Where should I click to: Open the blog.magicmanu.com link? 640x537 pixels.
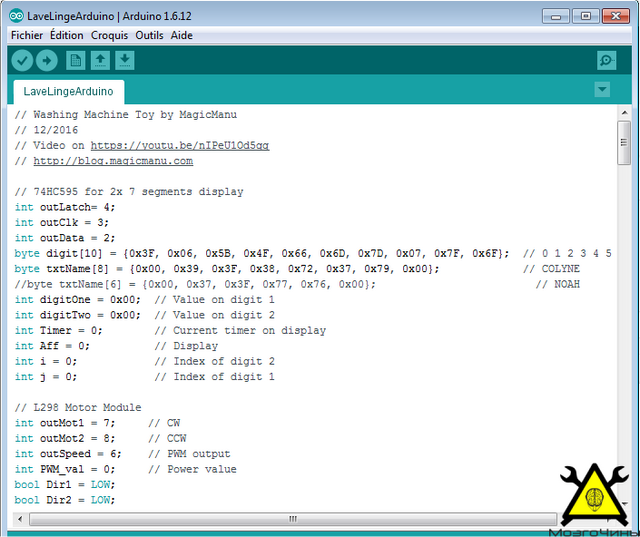coord(113,161)
